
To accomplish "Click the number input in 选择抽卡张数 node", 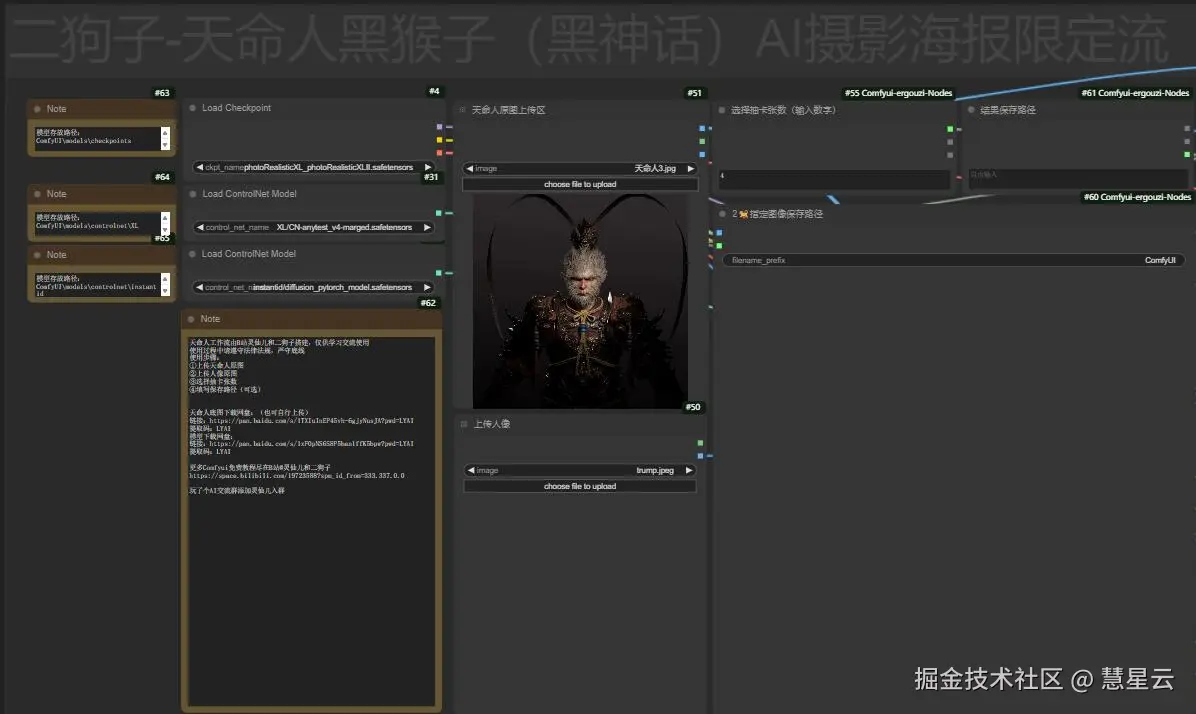I will coord(834,178).
